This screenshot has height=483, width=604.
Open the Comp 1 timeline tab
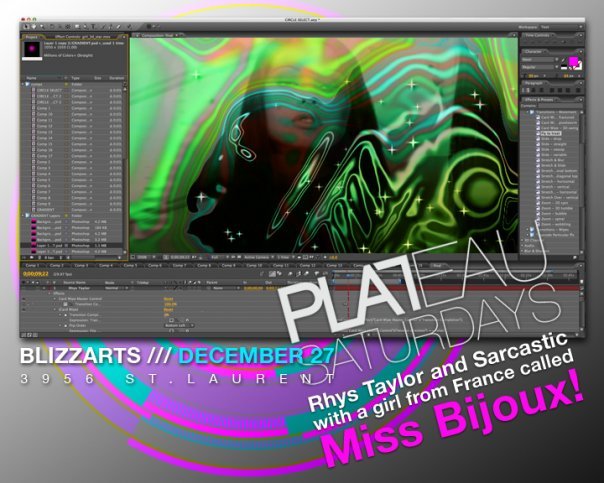[32, 265]
